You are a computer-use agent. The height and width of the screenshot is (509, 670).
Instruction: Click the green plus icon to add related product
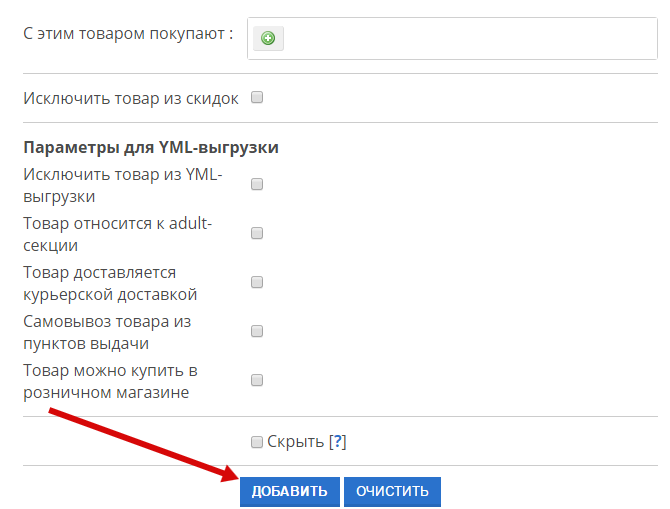click(x=268, y=38)
